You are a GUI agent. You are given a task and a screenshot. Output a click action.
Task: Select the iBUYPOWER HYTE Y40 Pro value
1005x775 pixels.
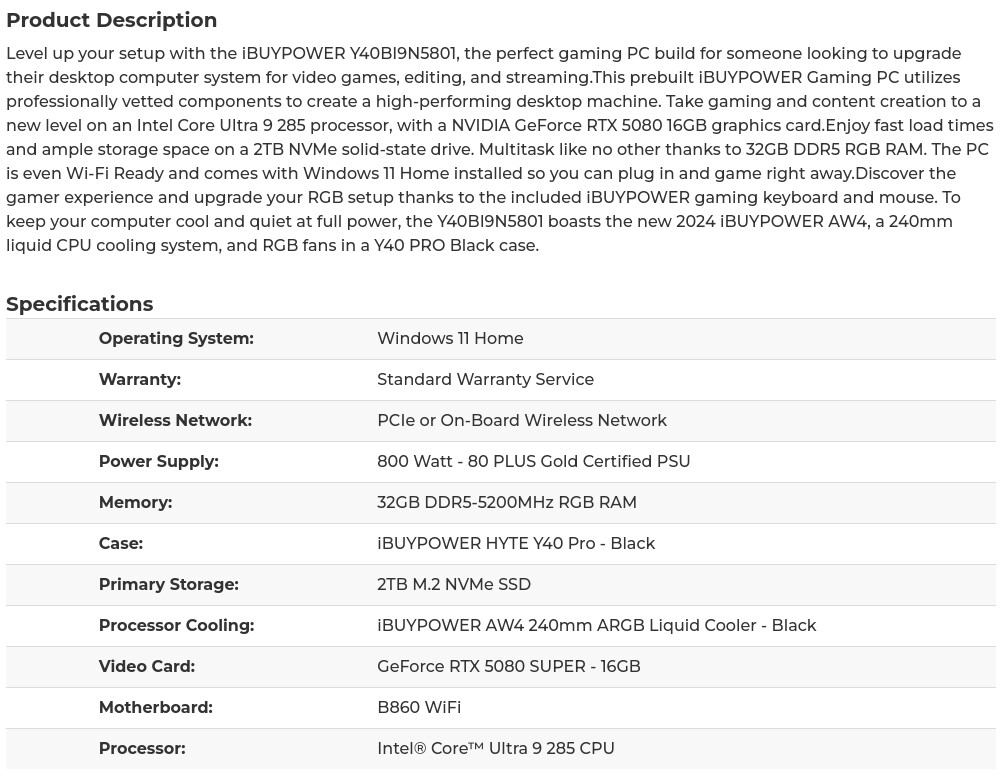515,544
